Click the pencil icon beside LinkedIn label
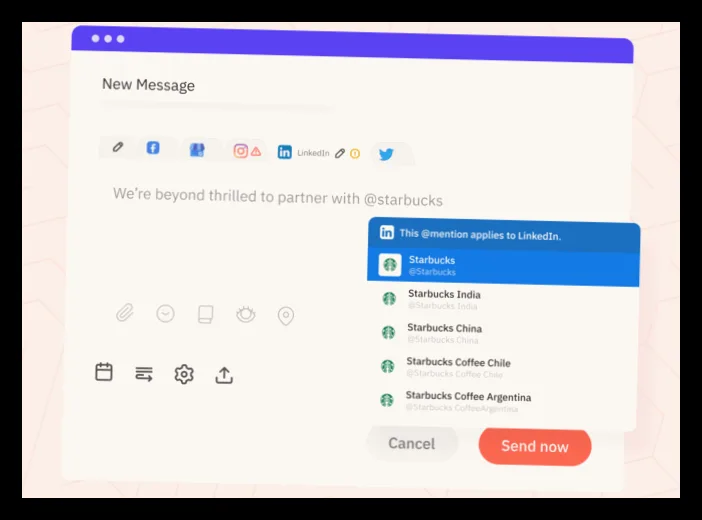702x520 pixels. [340, 154]
